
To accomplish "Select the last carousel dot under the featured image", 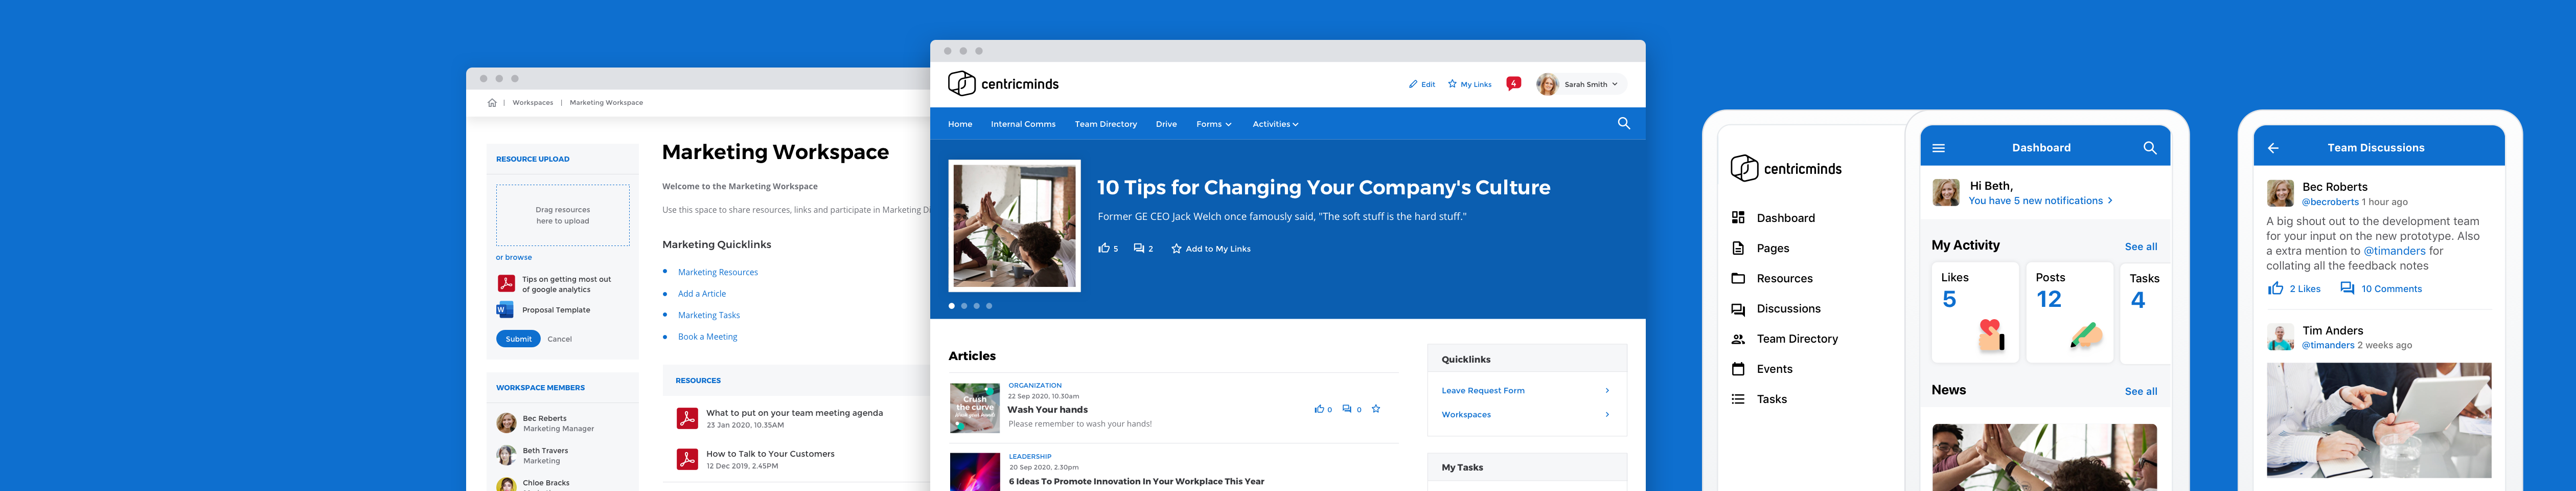I will click(989, 306).
